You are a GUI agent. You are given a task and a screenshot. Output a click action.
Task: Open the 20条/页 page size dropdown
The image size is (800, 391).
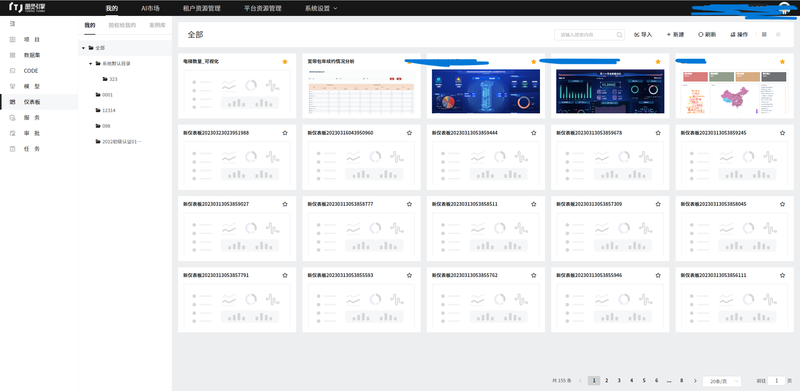[721, 381]
